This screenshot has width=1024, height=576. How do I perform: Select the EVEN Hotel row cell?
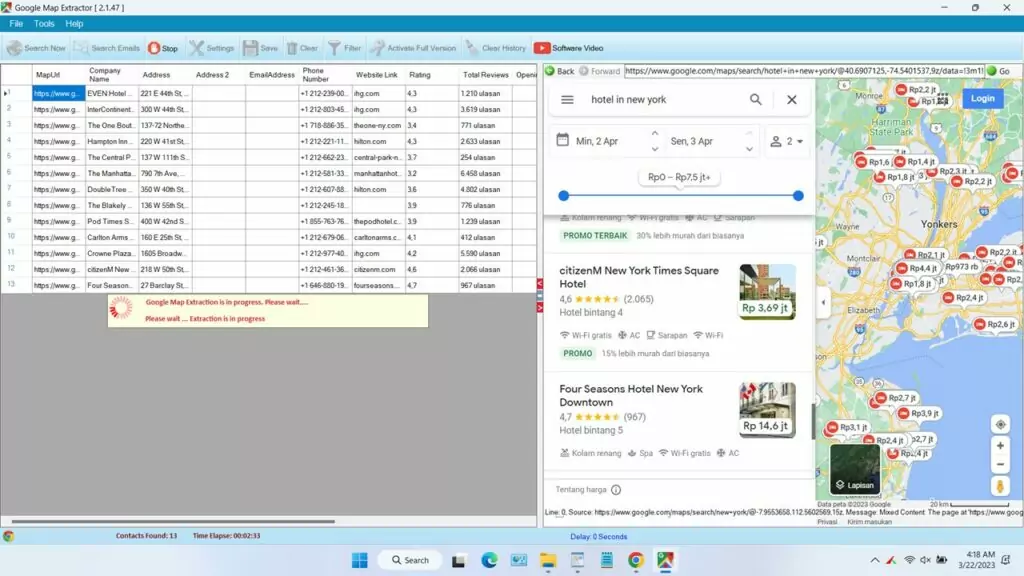coord(111,93)
